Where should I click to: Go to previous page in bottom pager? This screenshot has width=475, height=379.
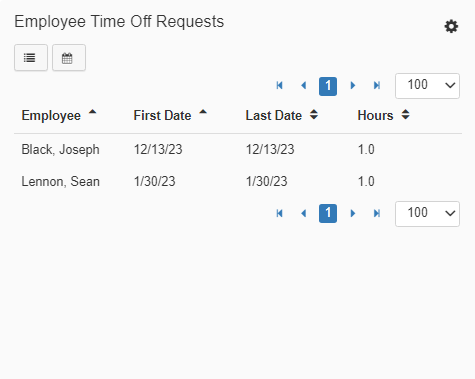pyautogui.click(x=304, y=213)
